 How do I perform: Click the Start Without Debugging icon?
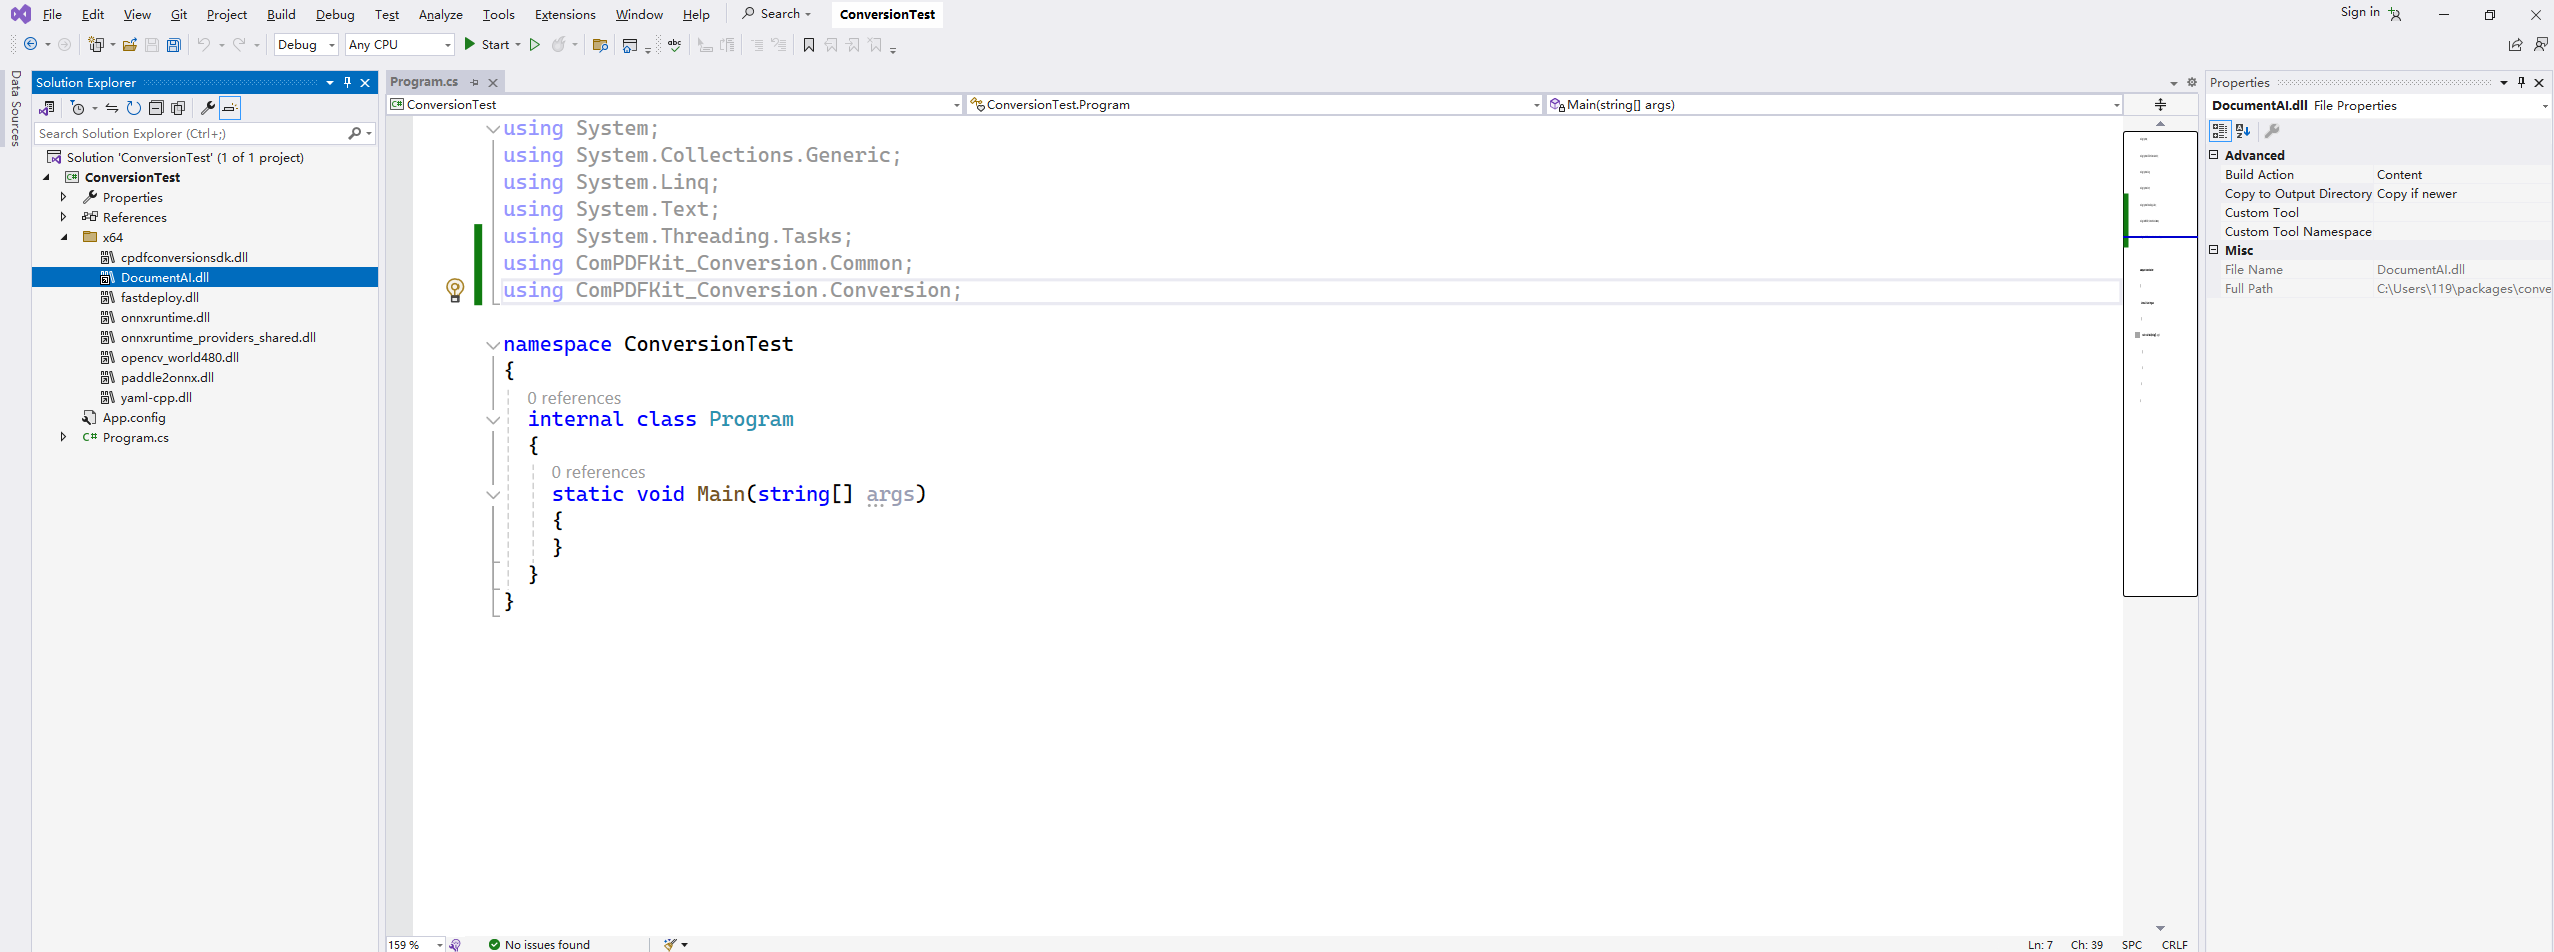pyautogui.click(x=535, y=45)
